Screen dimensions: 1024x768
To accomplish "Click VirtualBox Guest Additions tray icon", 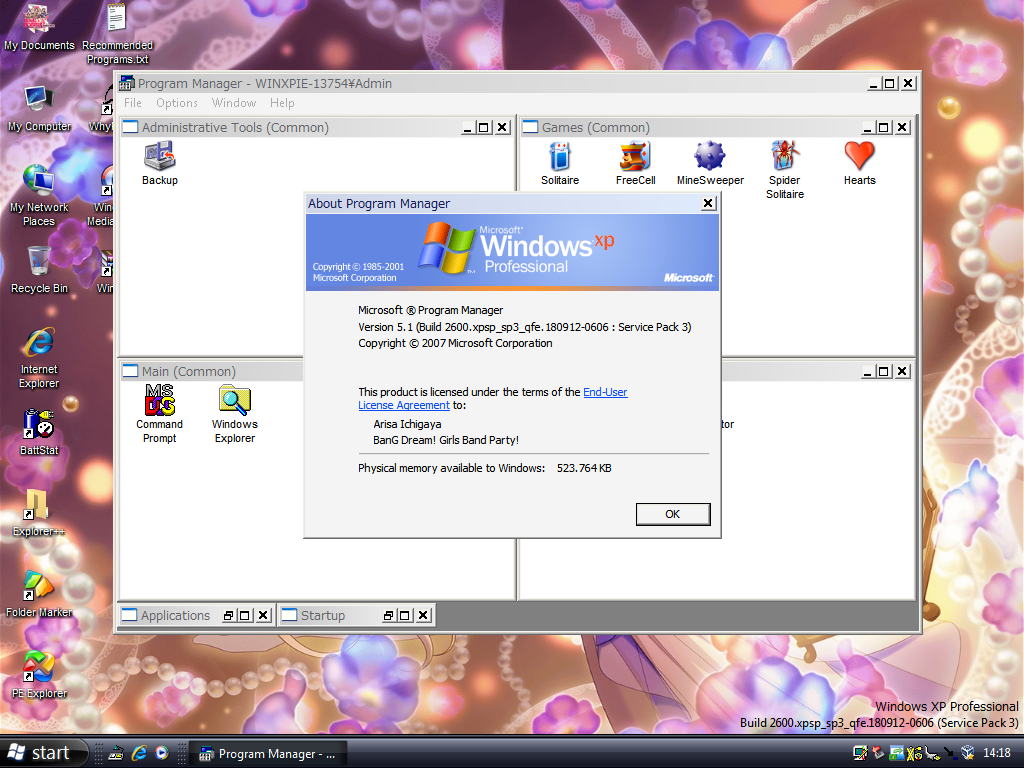I will tap(967, 753).
